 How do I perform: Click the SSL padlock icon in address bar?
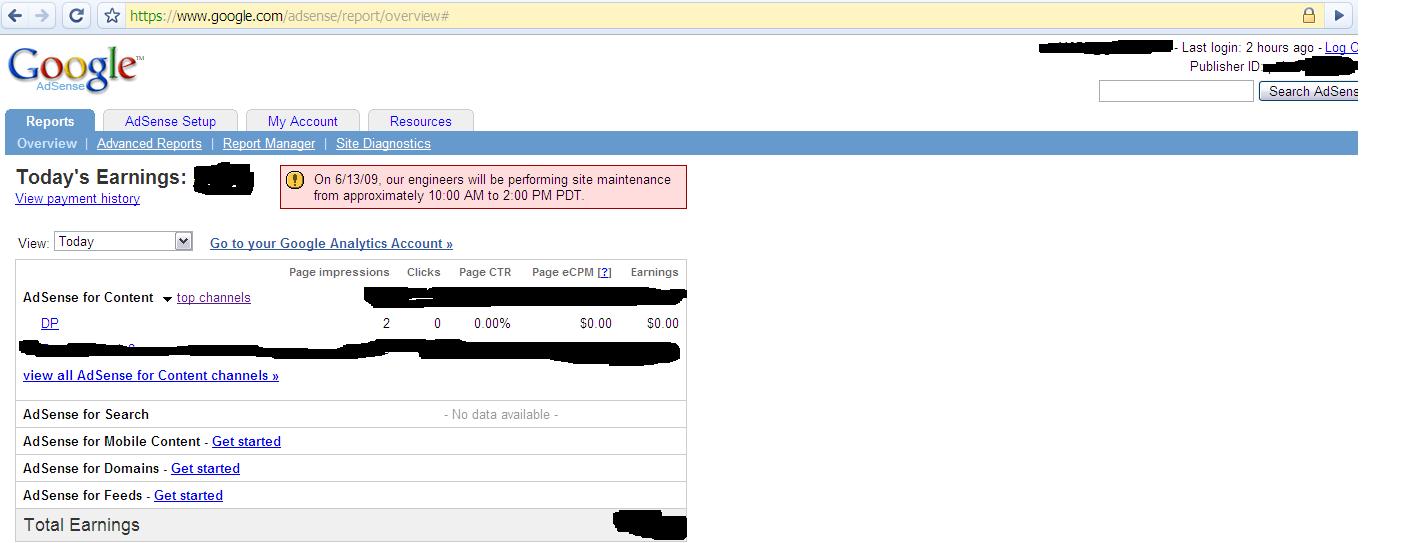pyautogui.click(x=1308, y=15)
